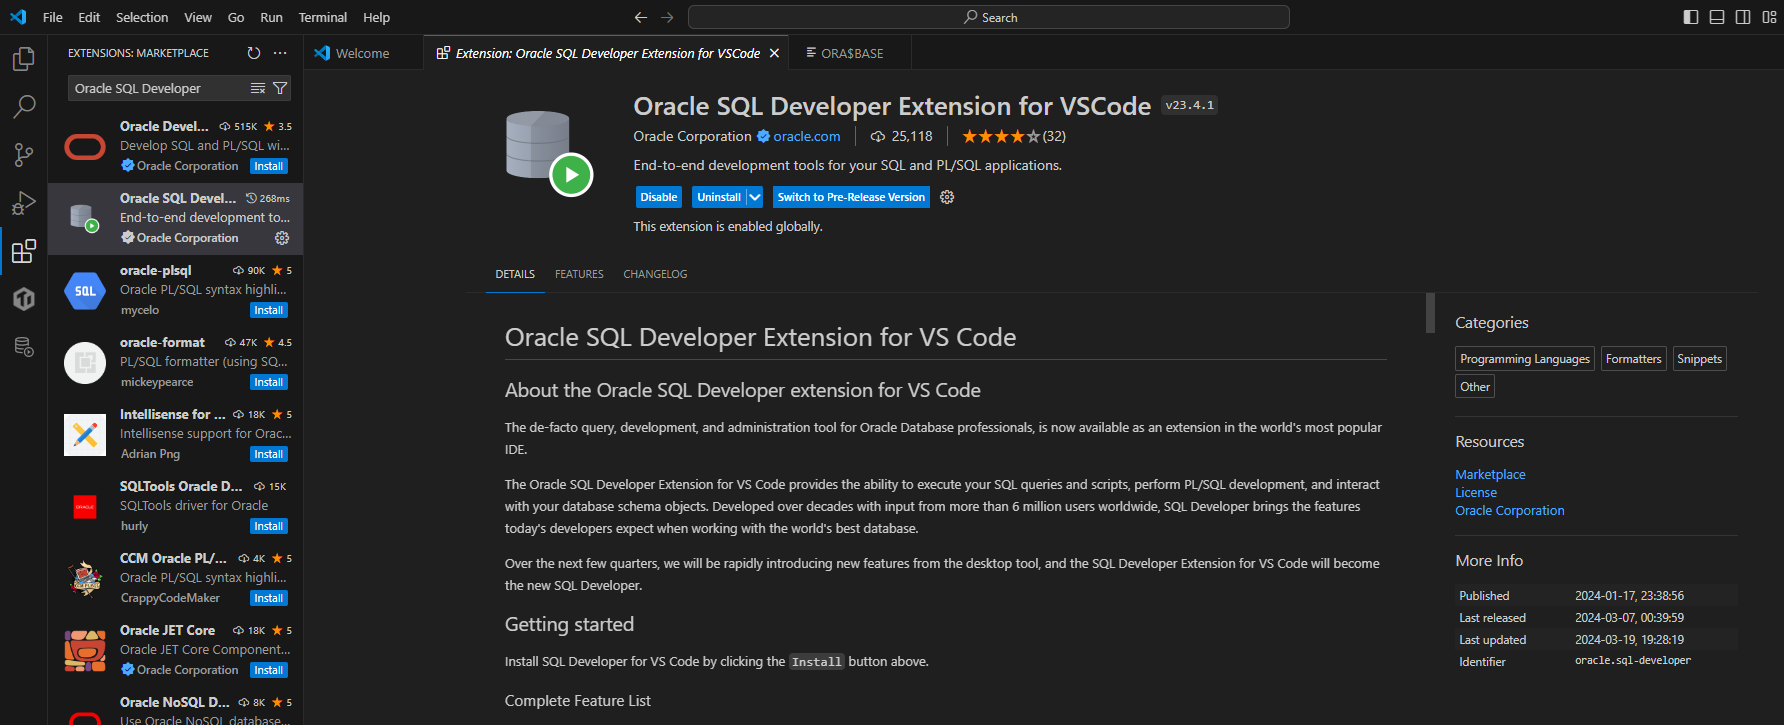This screenshot has width=1784, height=725.
Task: Show the FEATURES section tab
Action: (579, 274)
